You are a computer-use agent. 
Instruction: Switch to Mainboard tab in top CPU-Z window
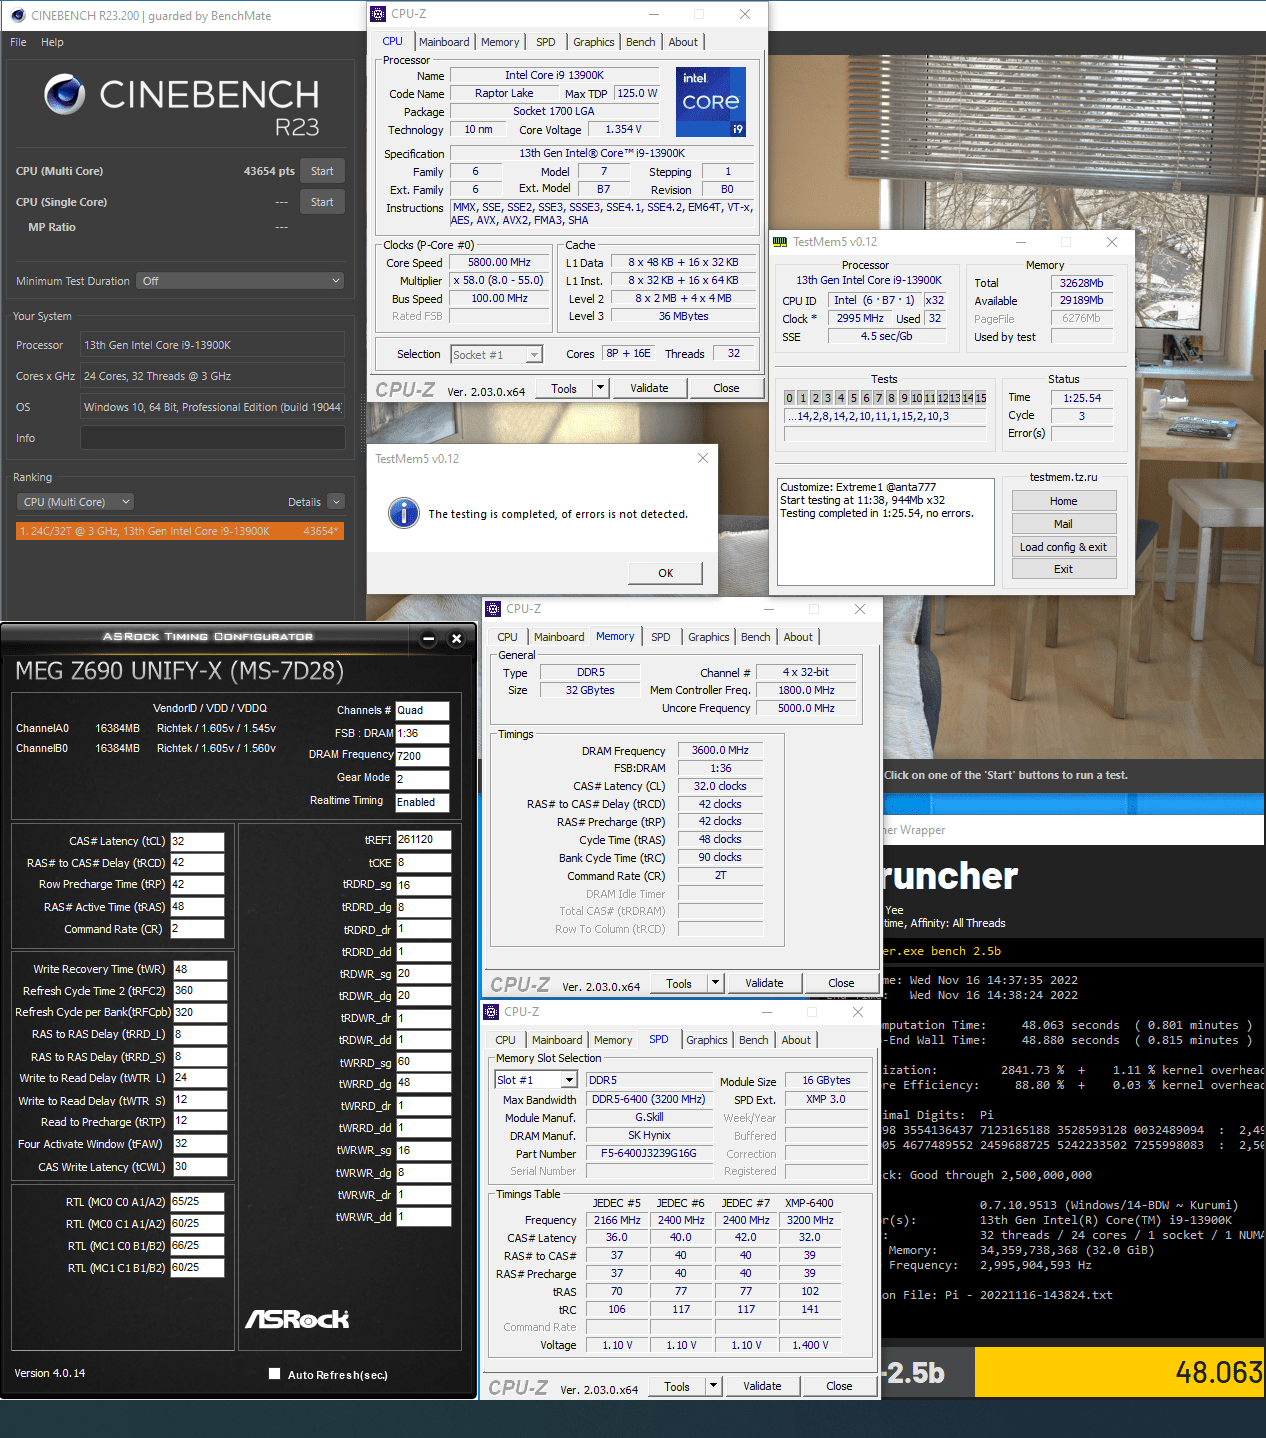pyautogui.click(x=444, y=42)
